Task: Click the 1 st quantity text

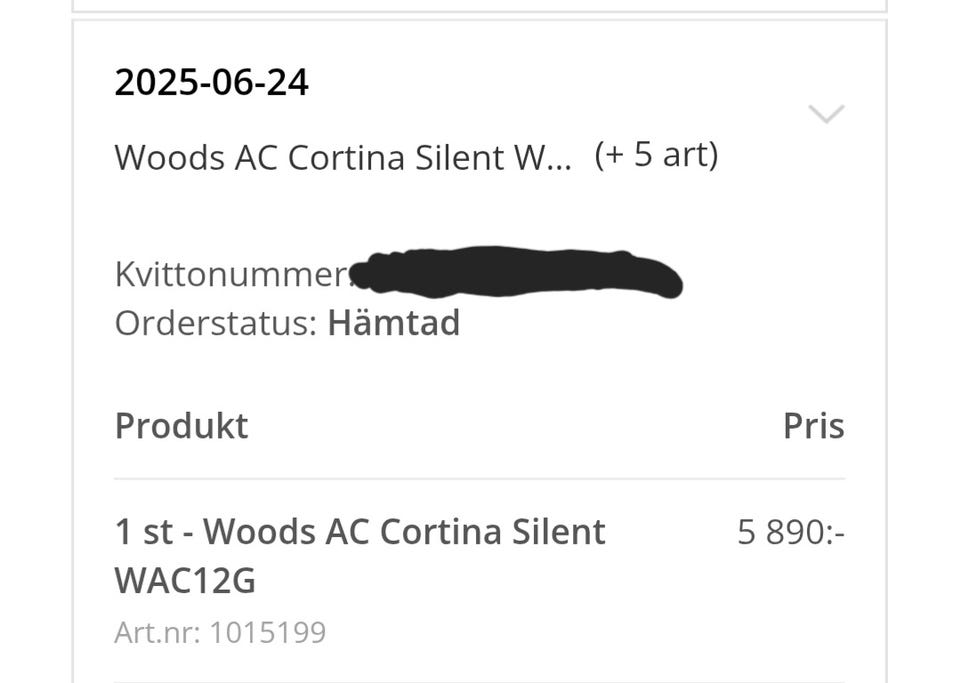Action: [144, 531]
